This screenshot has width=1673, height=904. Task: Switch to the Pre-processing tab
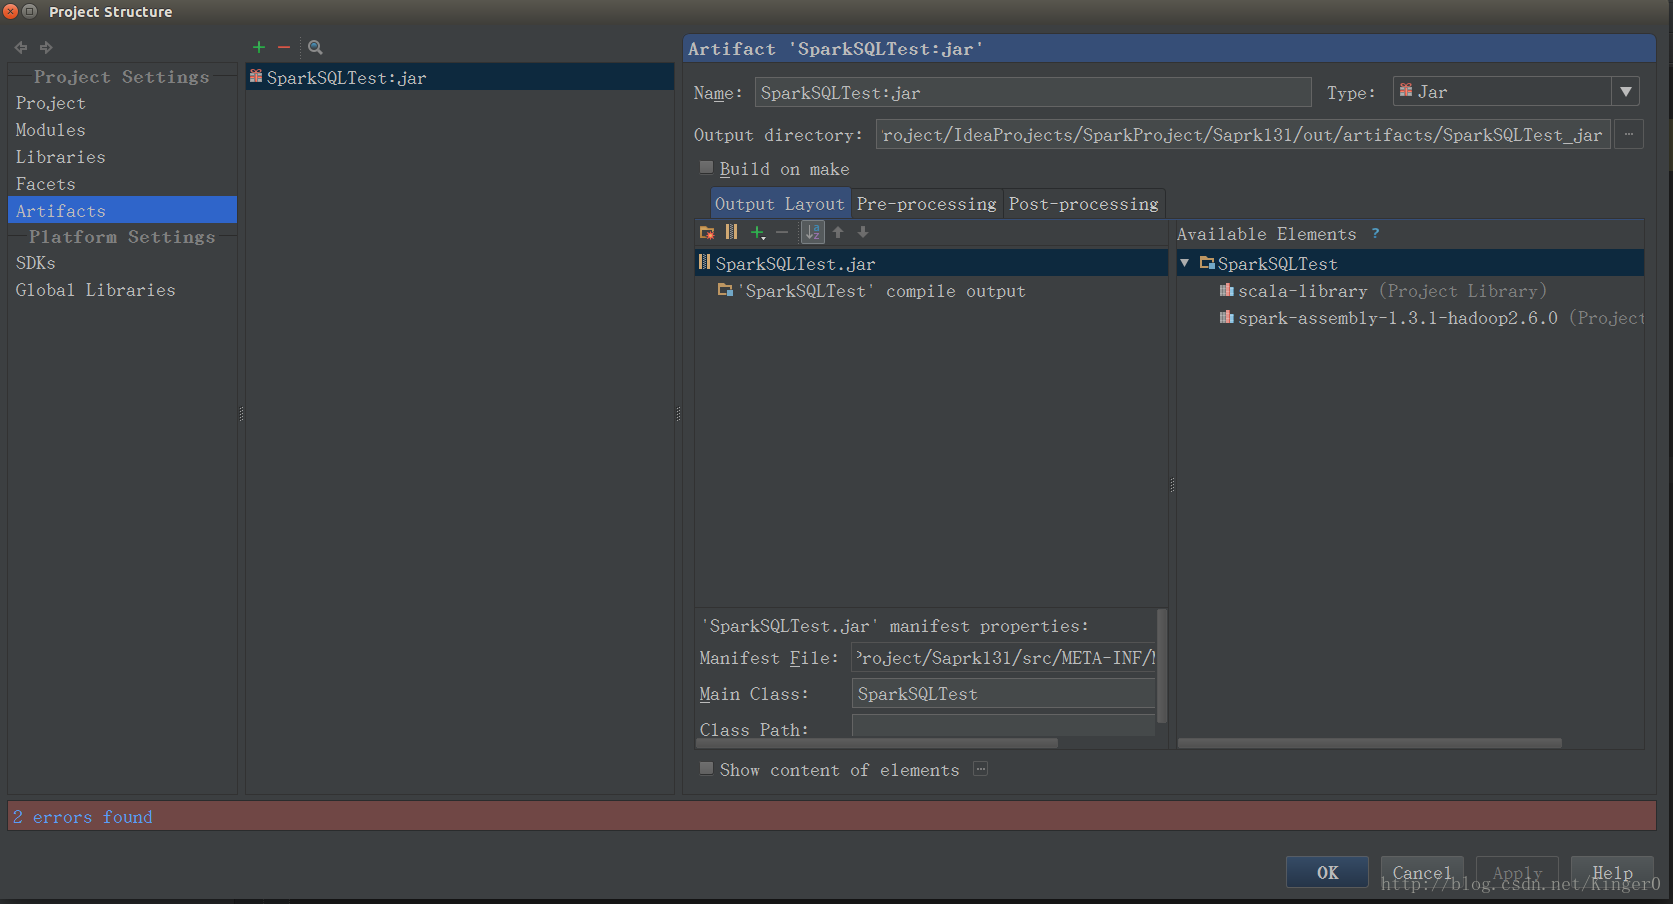point(927,203)
